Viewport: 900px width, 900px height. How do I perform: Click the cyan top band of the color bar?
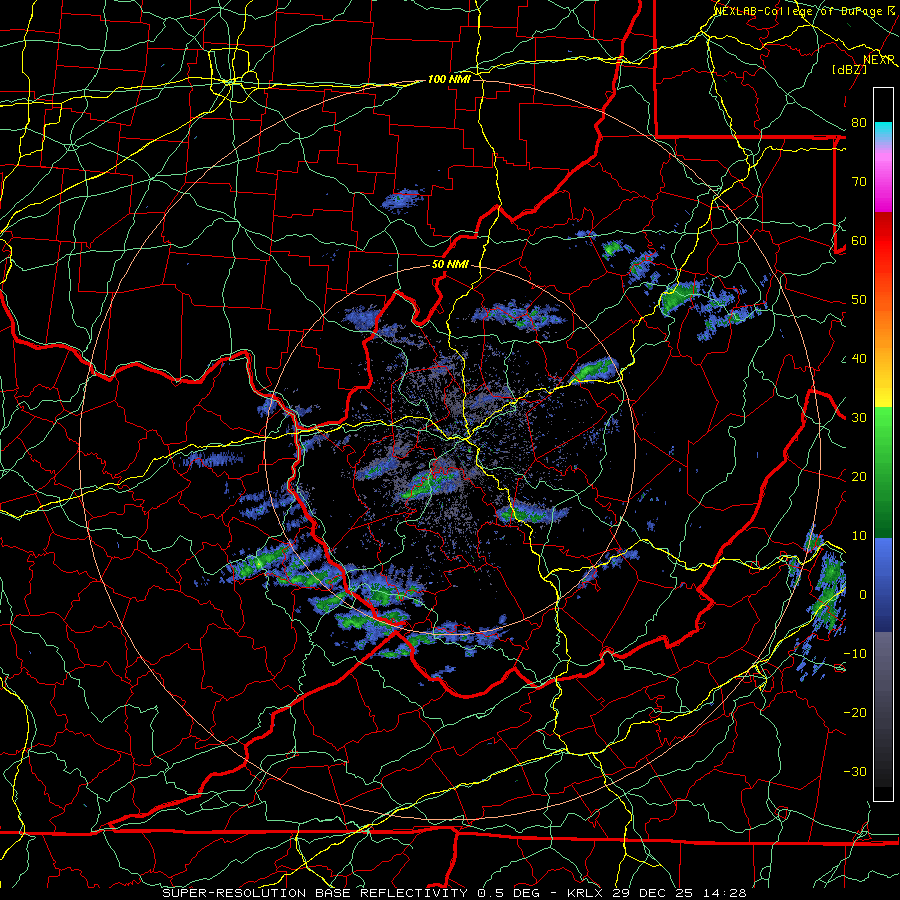(x=883, y=131)
